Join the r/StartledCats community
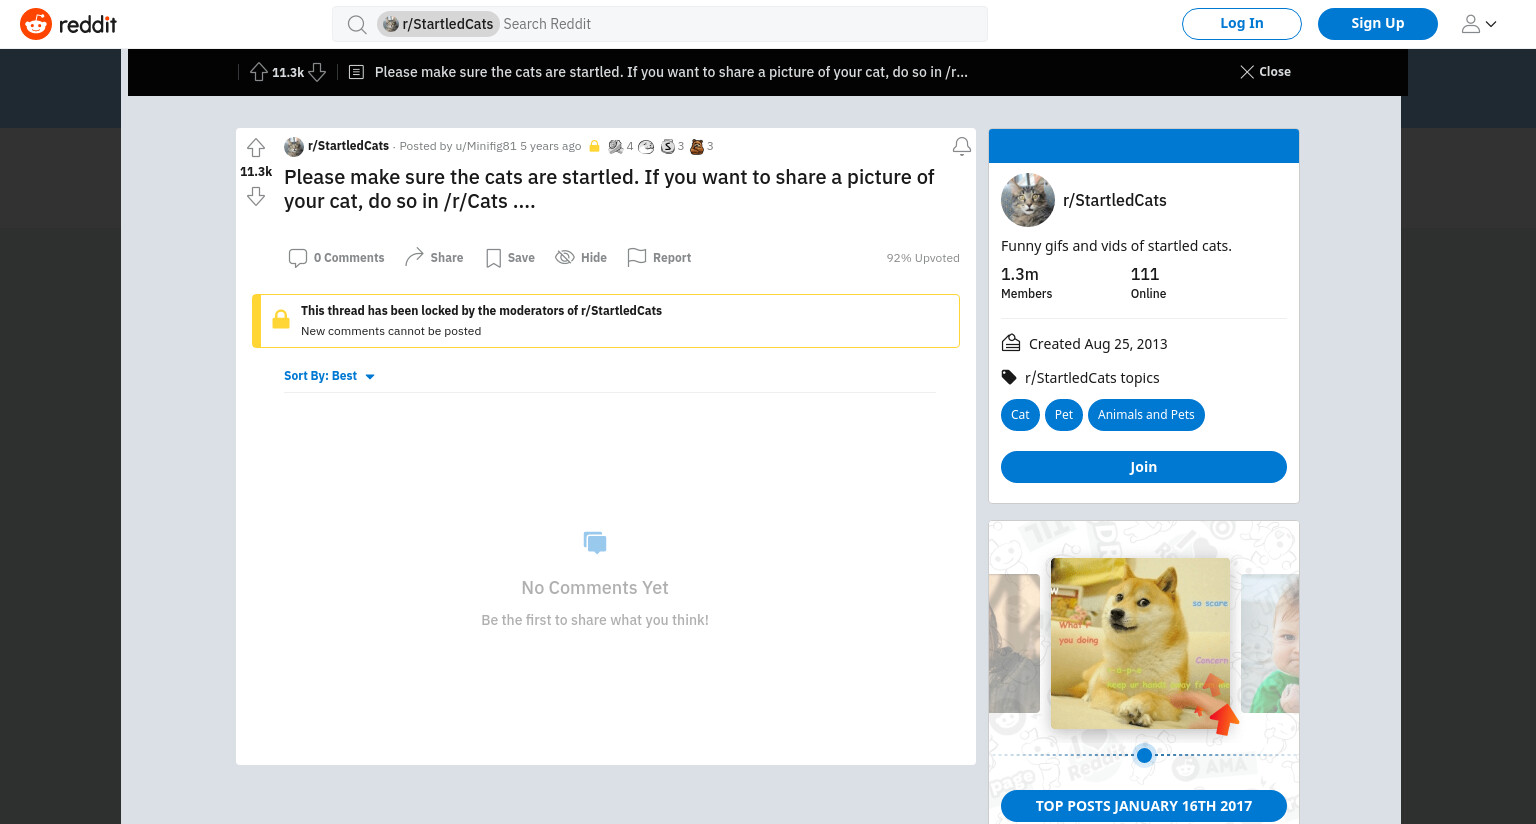 click(x=1144, y=467)
